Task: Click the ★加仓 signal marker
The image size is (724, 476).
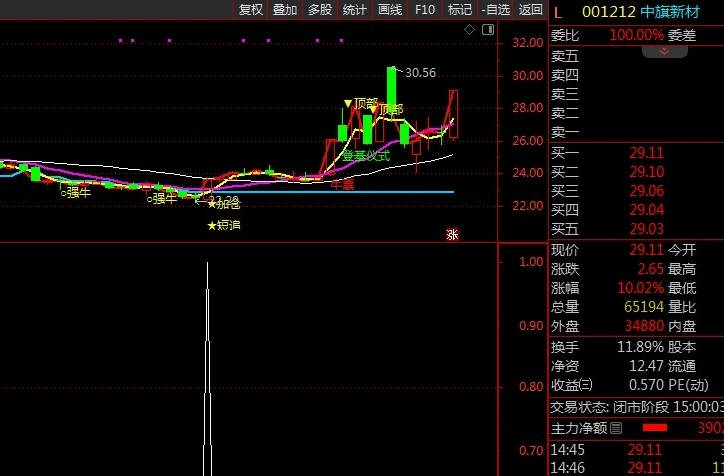Action: tap(224, 204)
